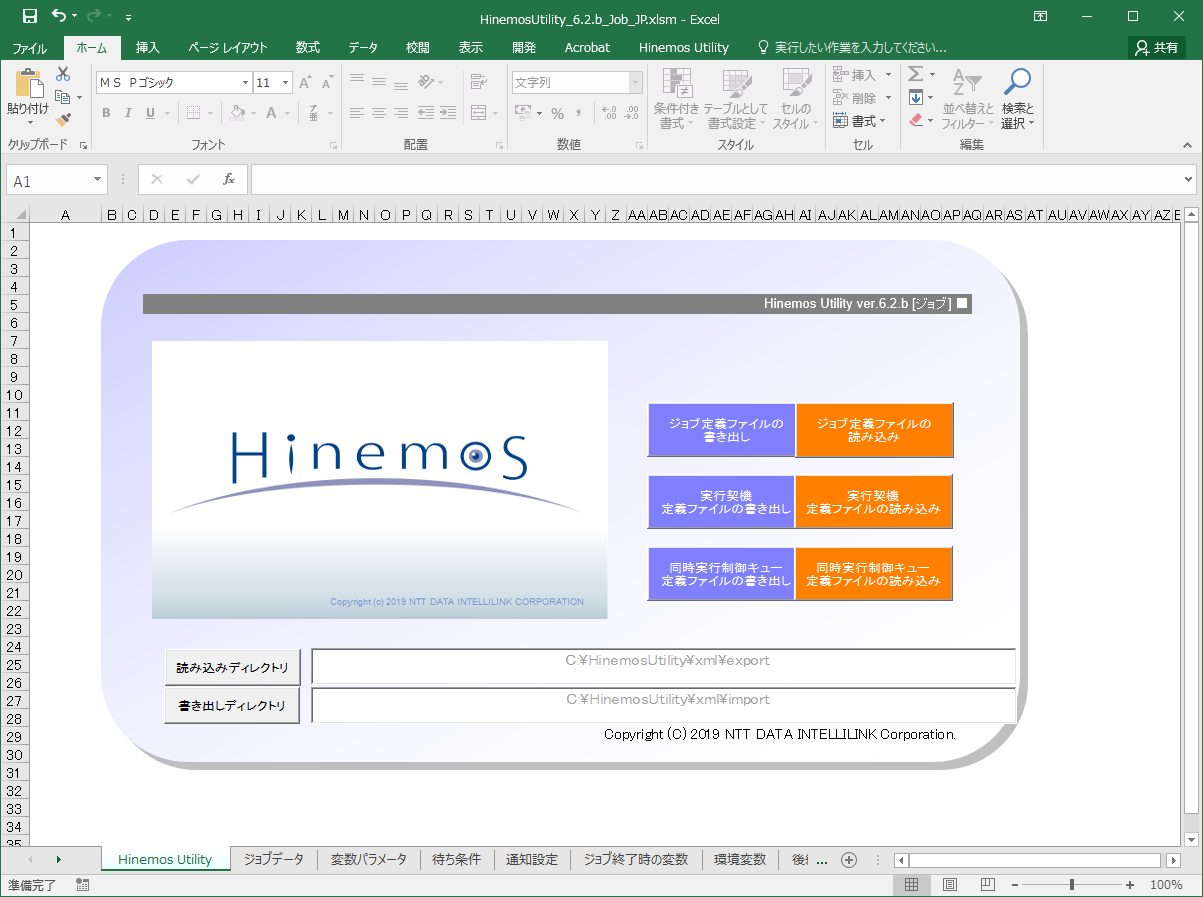Viewport: 1203px width, 897px height.
Task: Click the Format Painter brush icon
Action: (x=63, y=119)
